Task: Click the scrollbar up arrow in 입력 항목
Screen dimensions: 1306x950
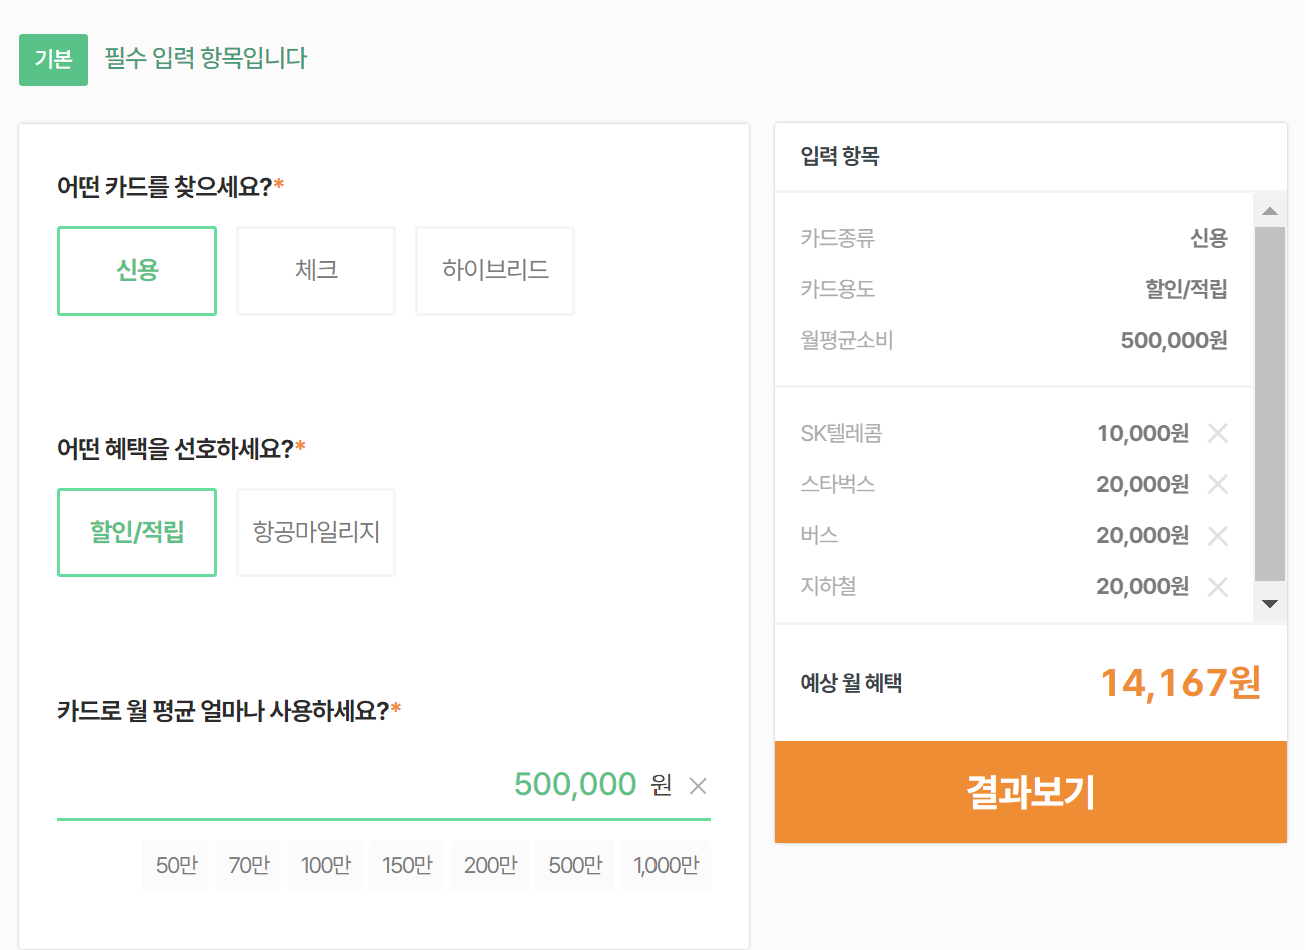Action: click(1270, 209)
